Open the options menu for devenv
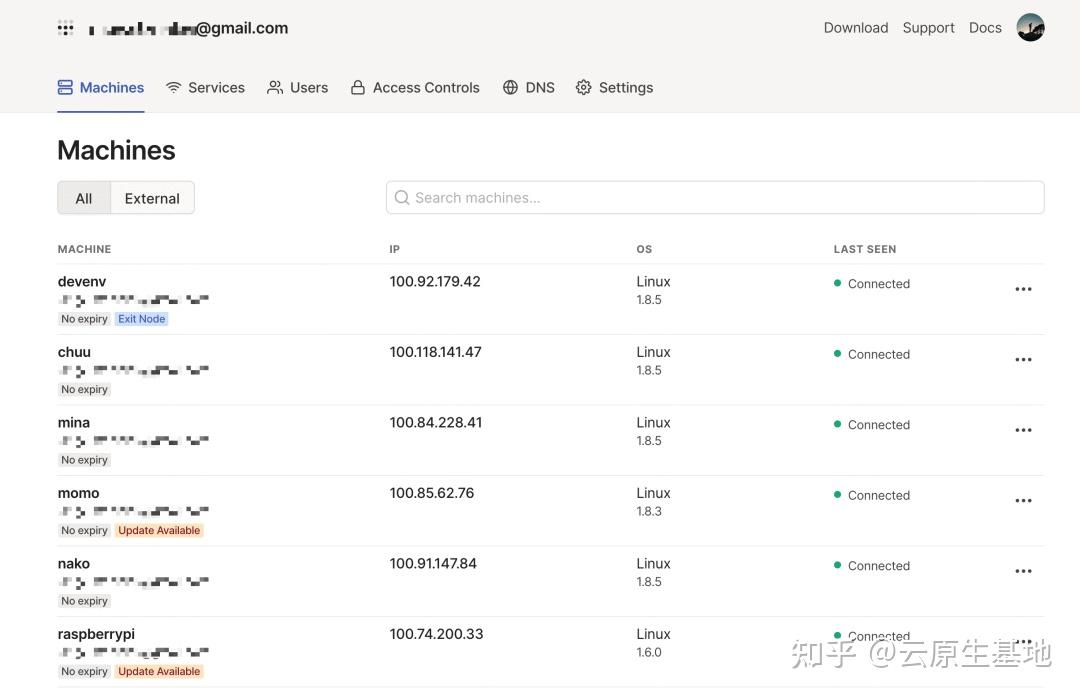Viewport: 1080px width, 698px height. 1023,289
